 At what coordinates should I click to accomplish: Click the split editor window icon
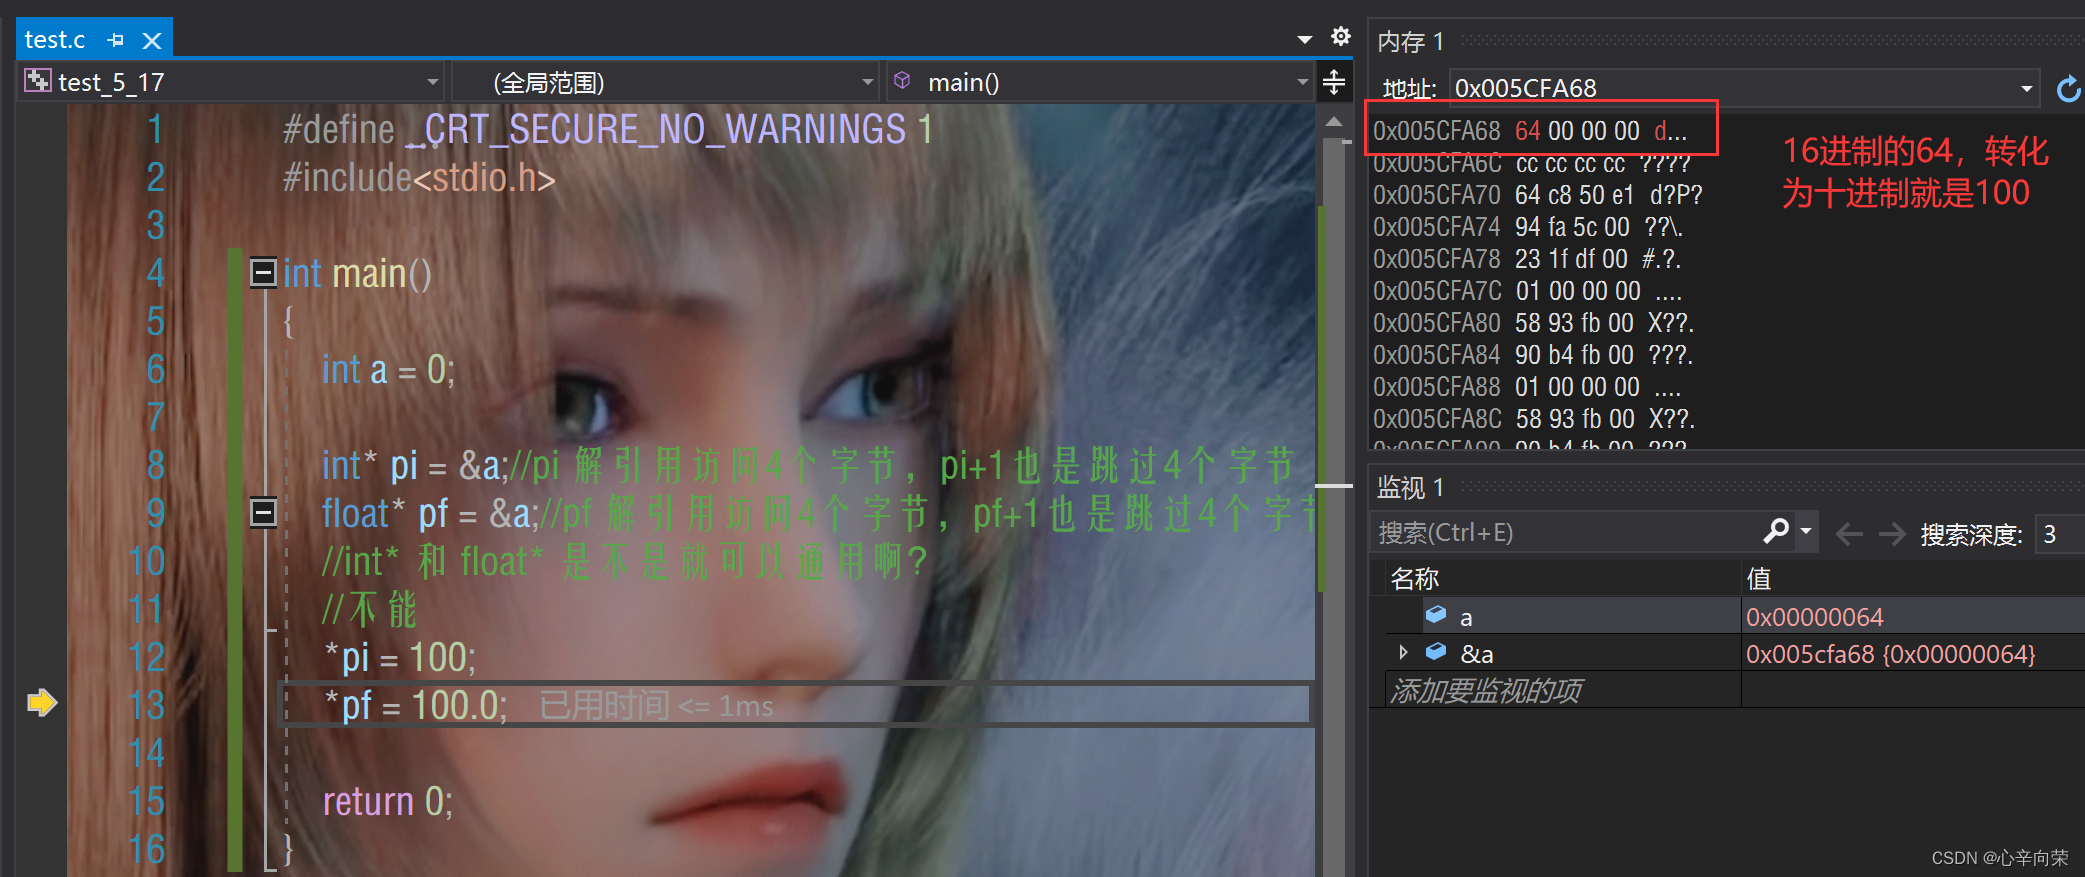[1334, 82]
